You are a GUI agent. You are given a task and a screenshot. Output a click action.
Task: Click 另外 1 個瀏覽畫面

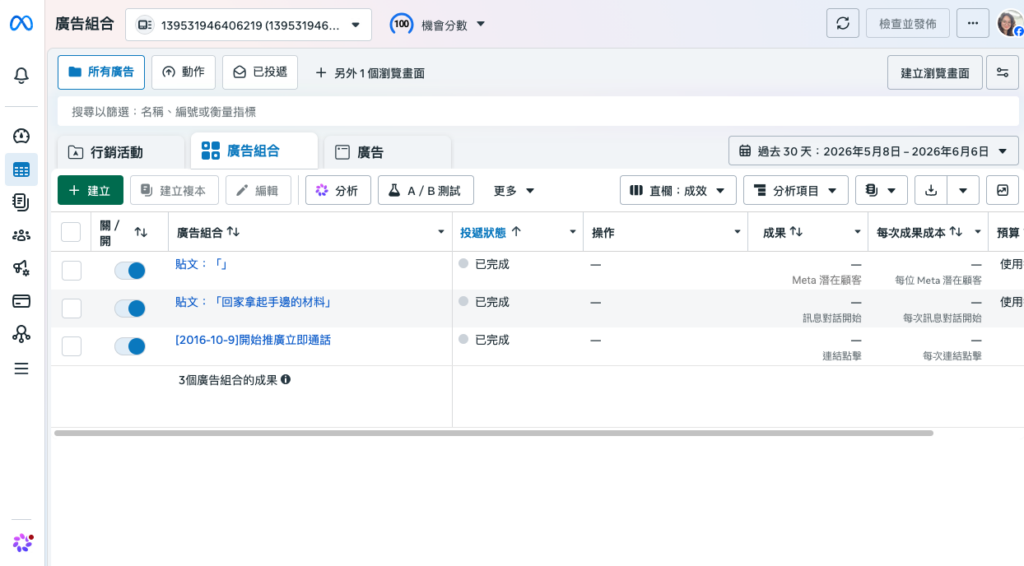pos(370,73)
